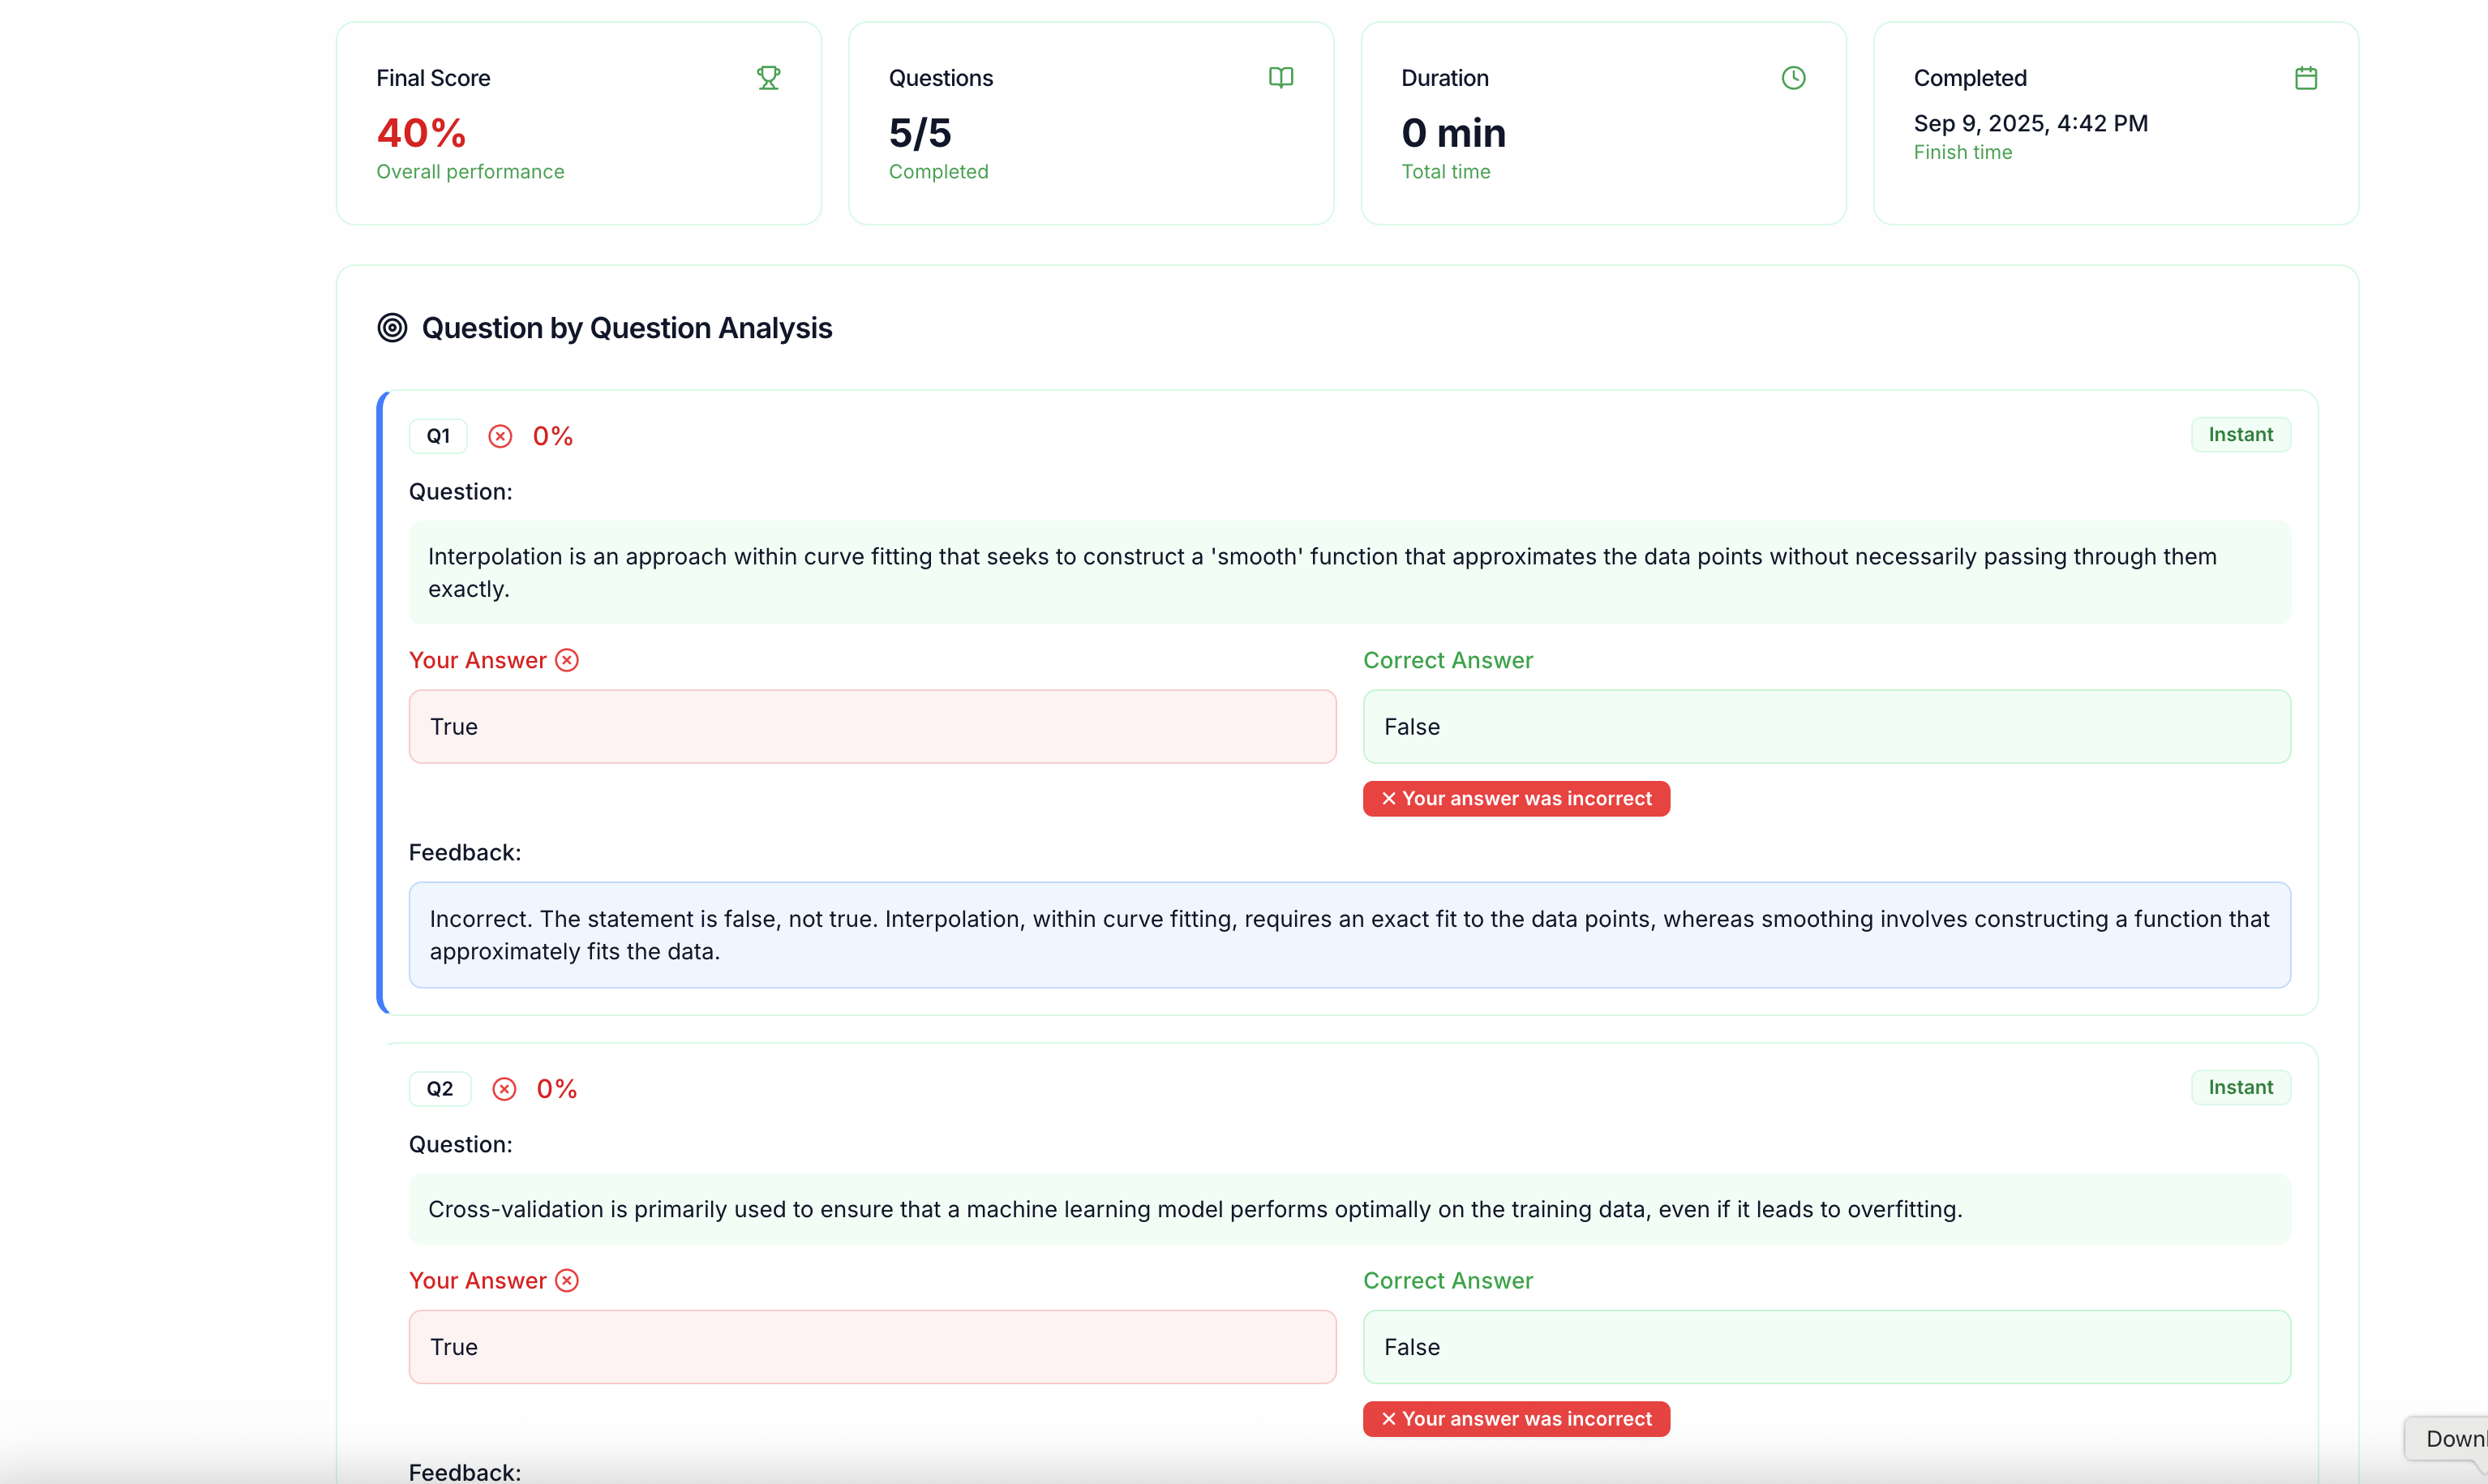Click the Completed card title
The height and width of the screenshot is (1484, 2488).
click(x=1970, y=78)
